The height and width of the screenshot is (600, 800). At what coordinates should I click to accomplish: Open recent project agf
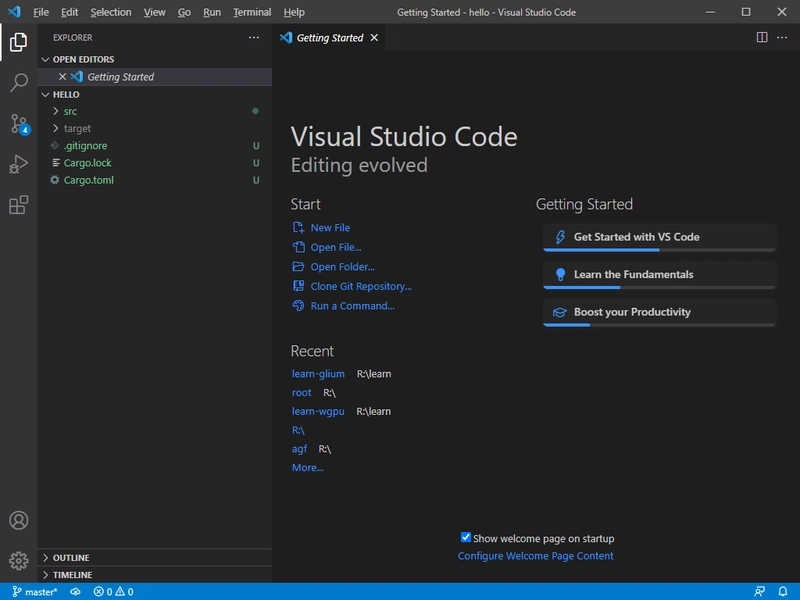tap(299, 449)
